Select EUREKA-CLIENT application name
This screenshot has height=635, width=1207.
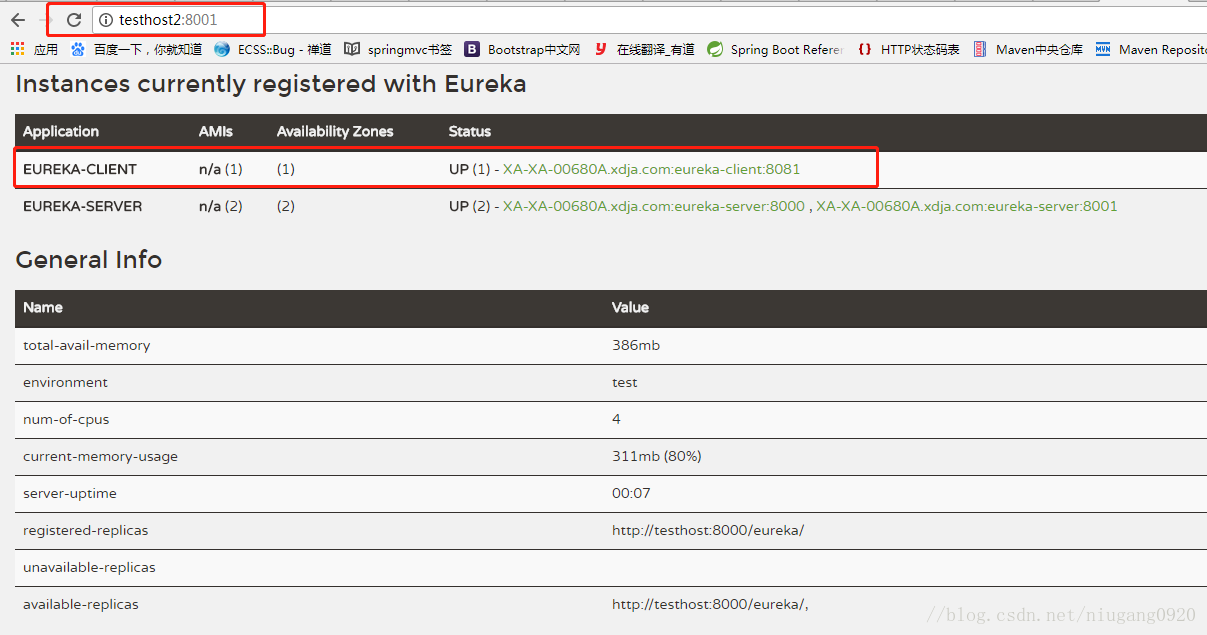point(80,169)
